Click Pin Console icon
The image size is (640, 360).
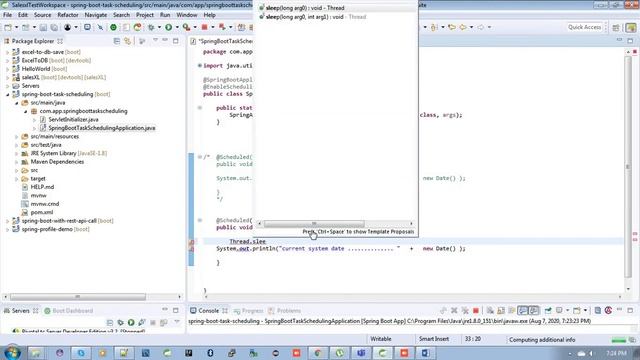click(x=548, y=311)
